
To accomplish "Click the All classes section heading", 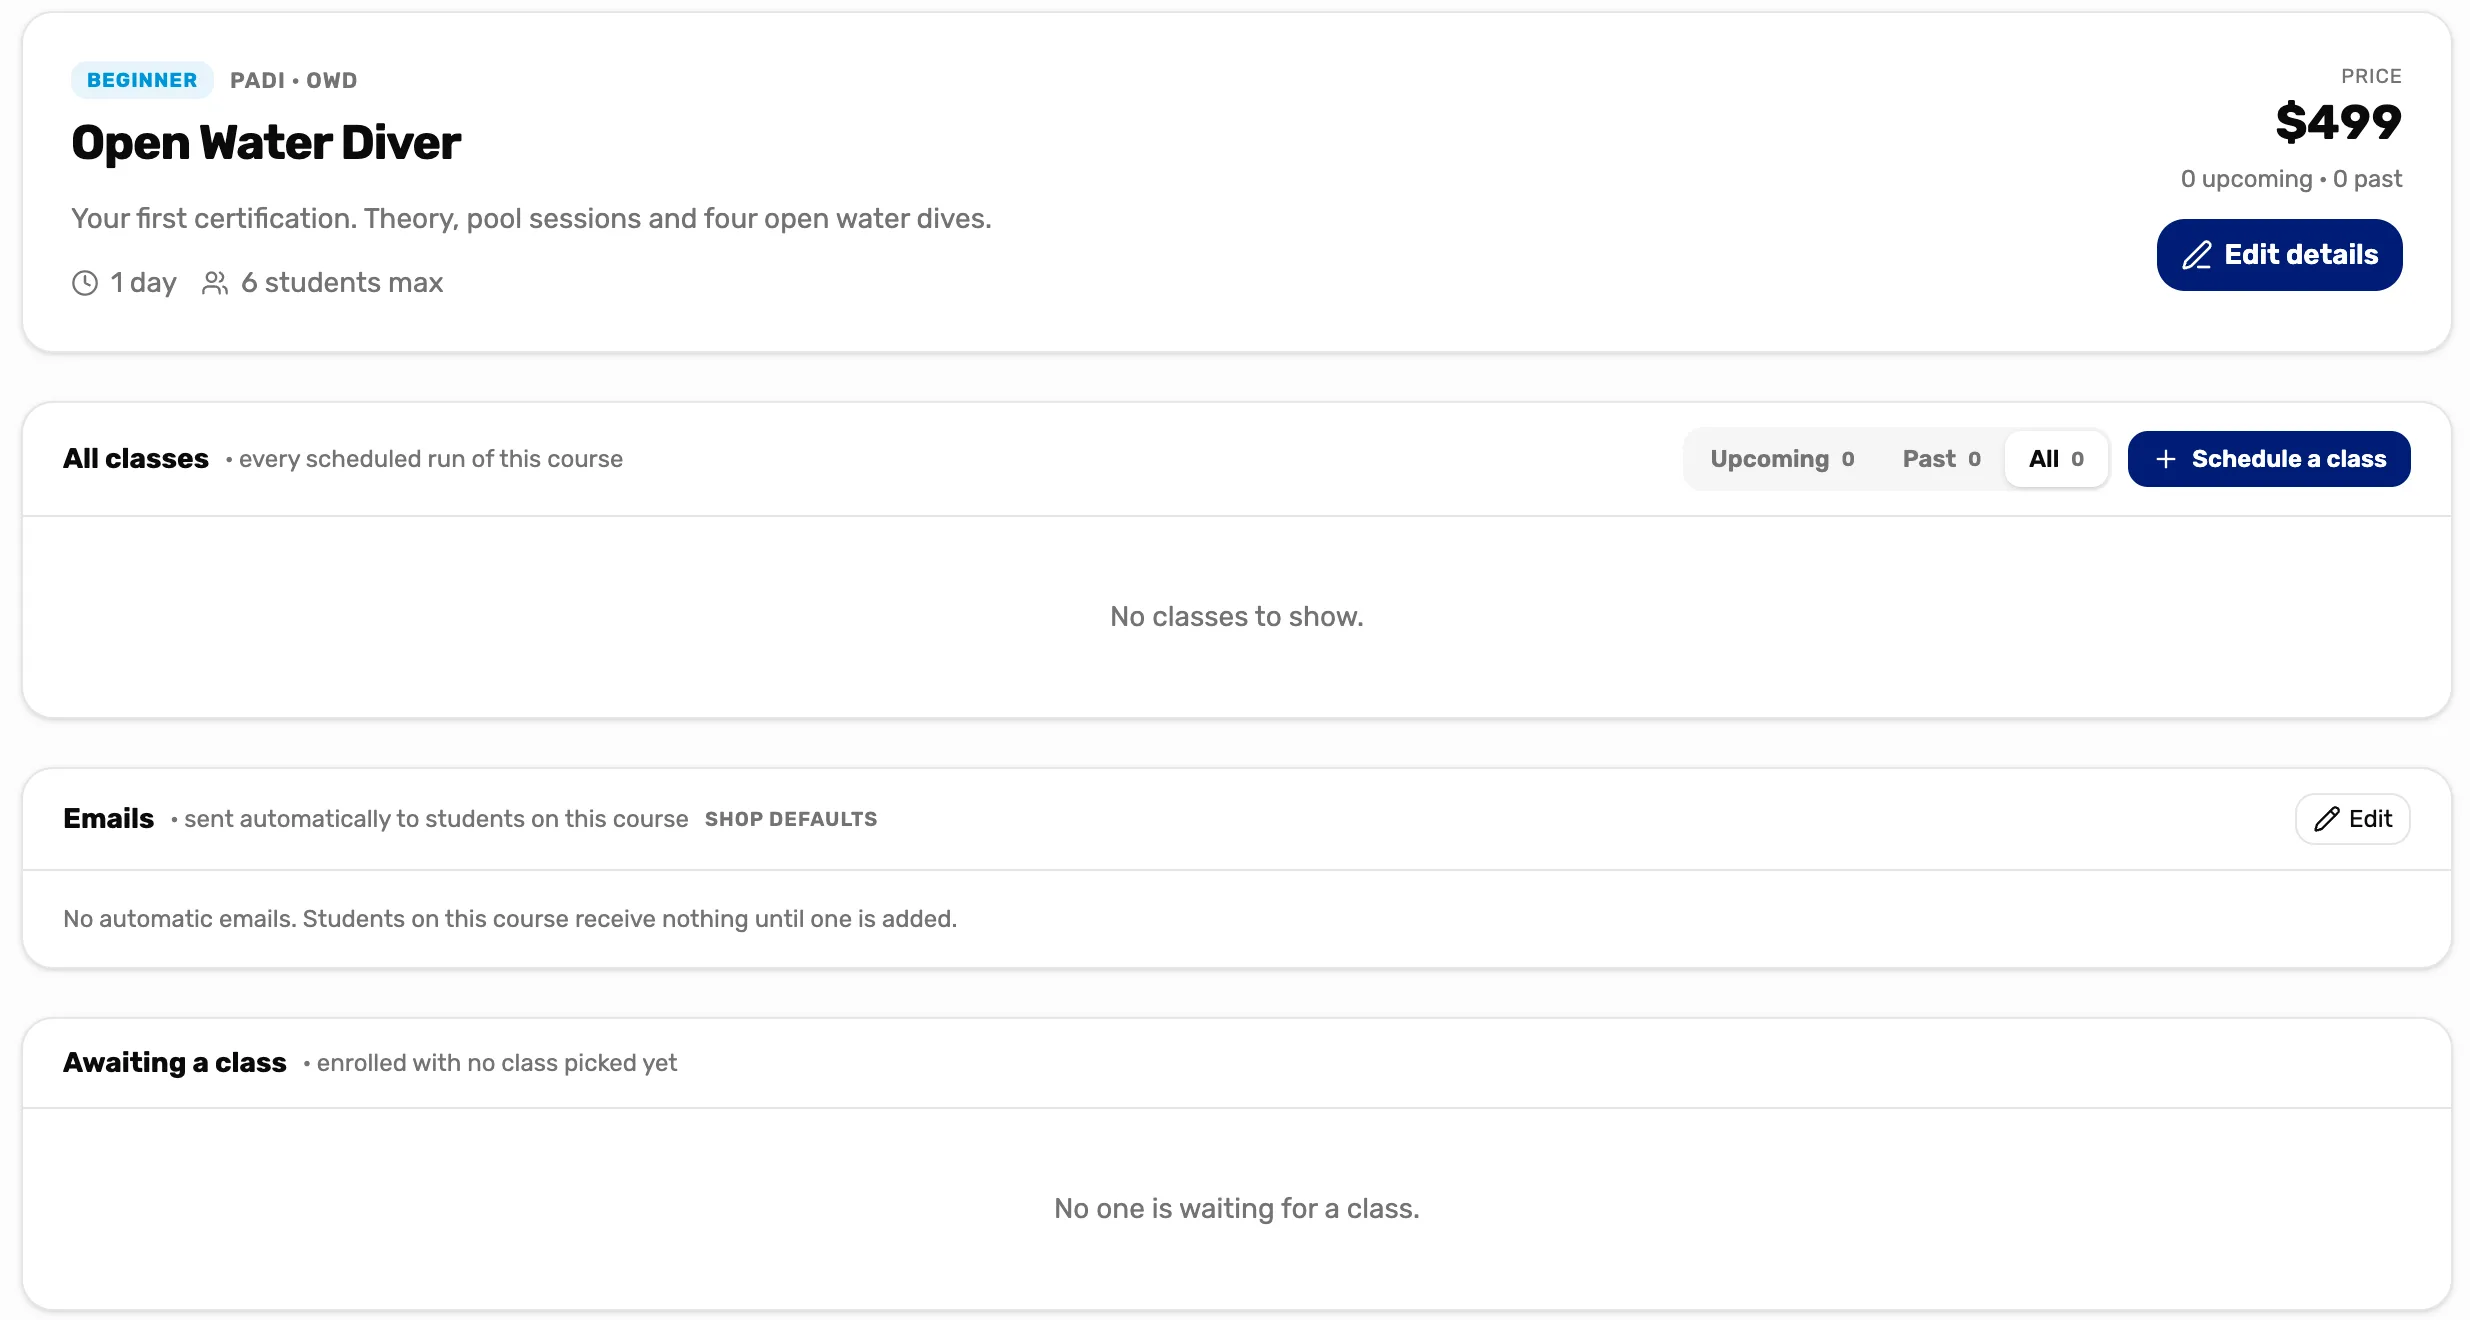I will tap(136, 459).
